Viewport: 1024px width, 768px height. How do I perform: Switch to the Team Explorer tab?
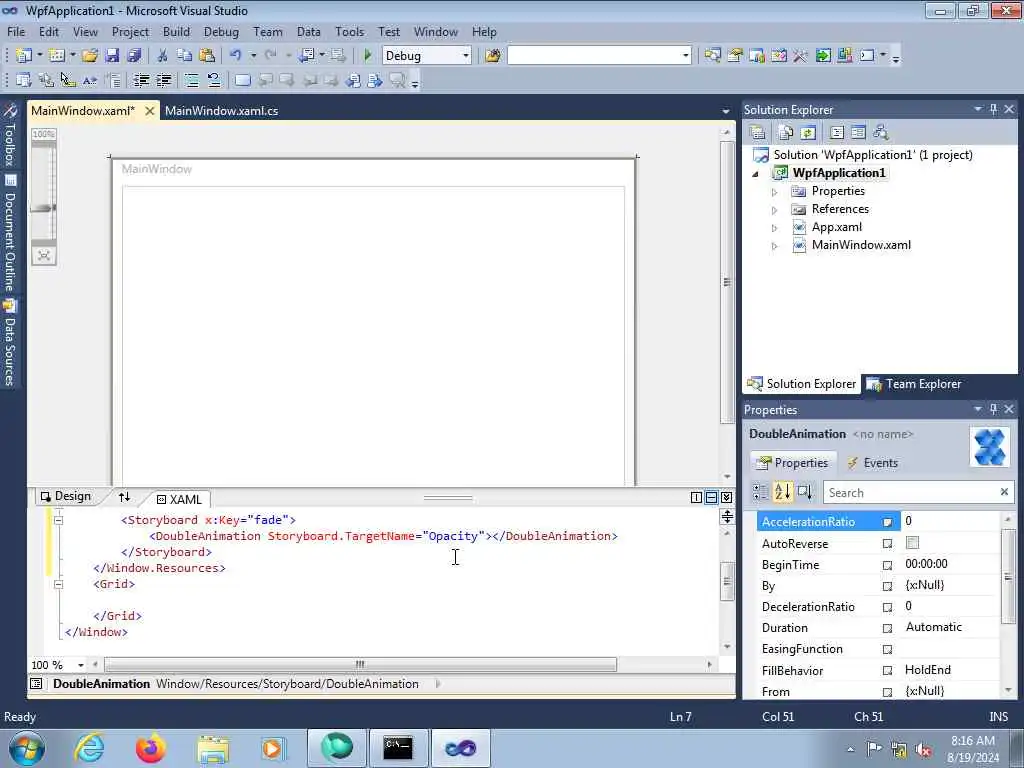914,384
